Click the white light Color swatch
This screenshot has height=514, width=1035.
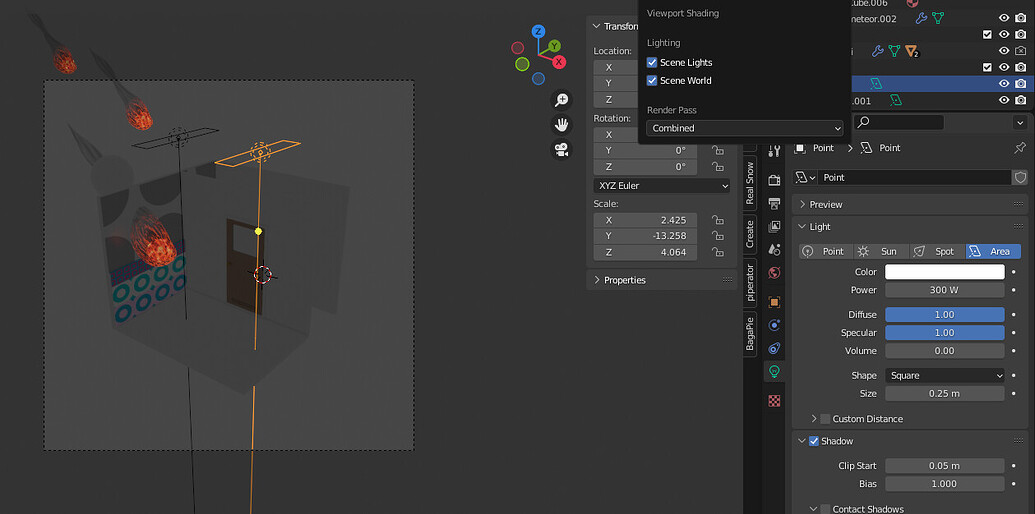[945, 272]
